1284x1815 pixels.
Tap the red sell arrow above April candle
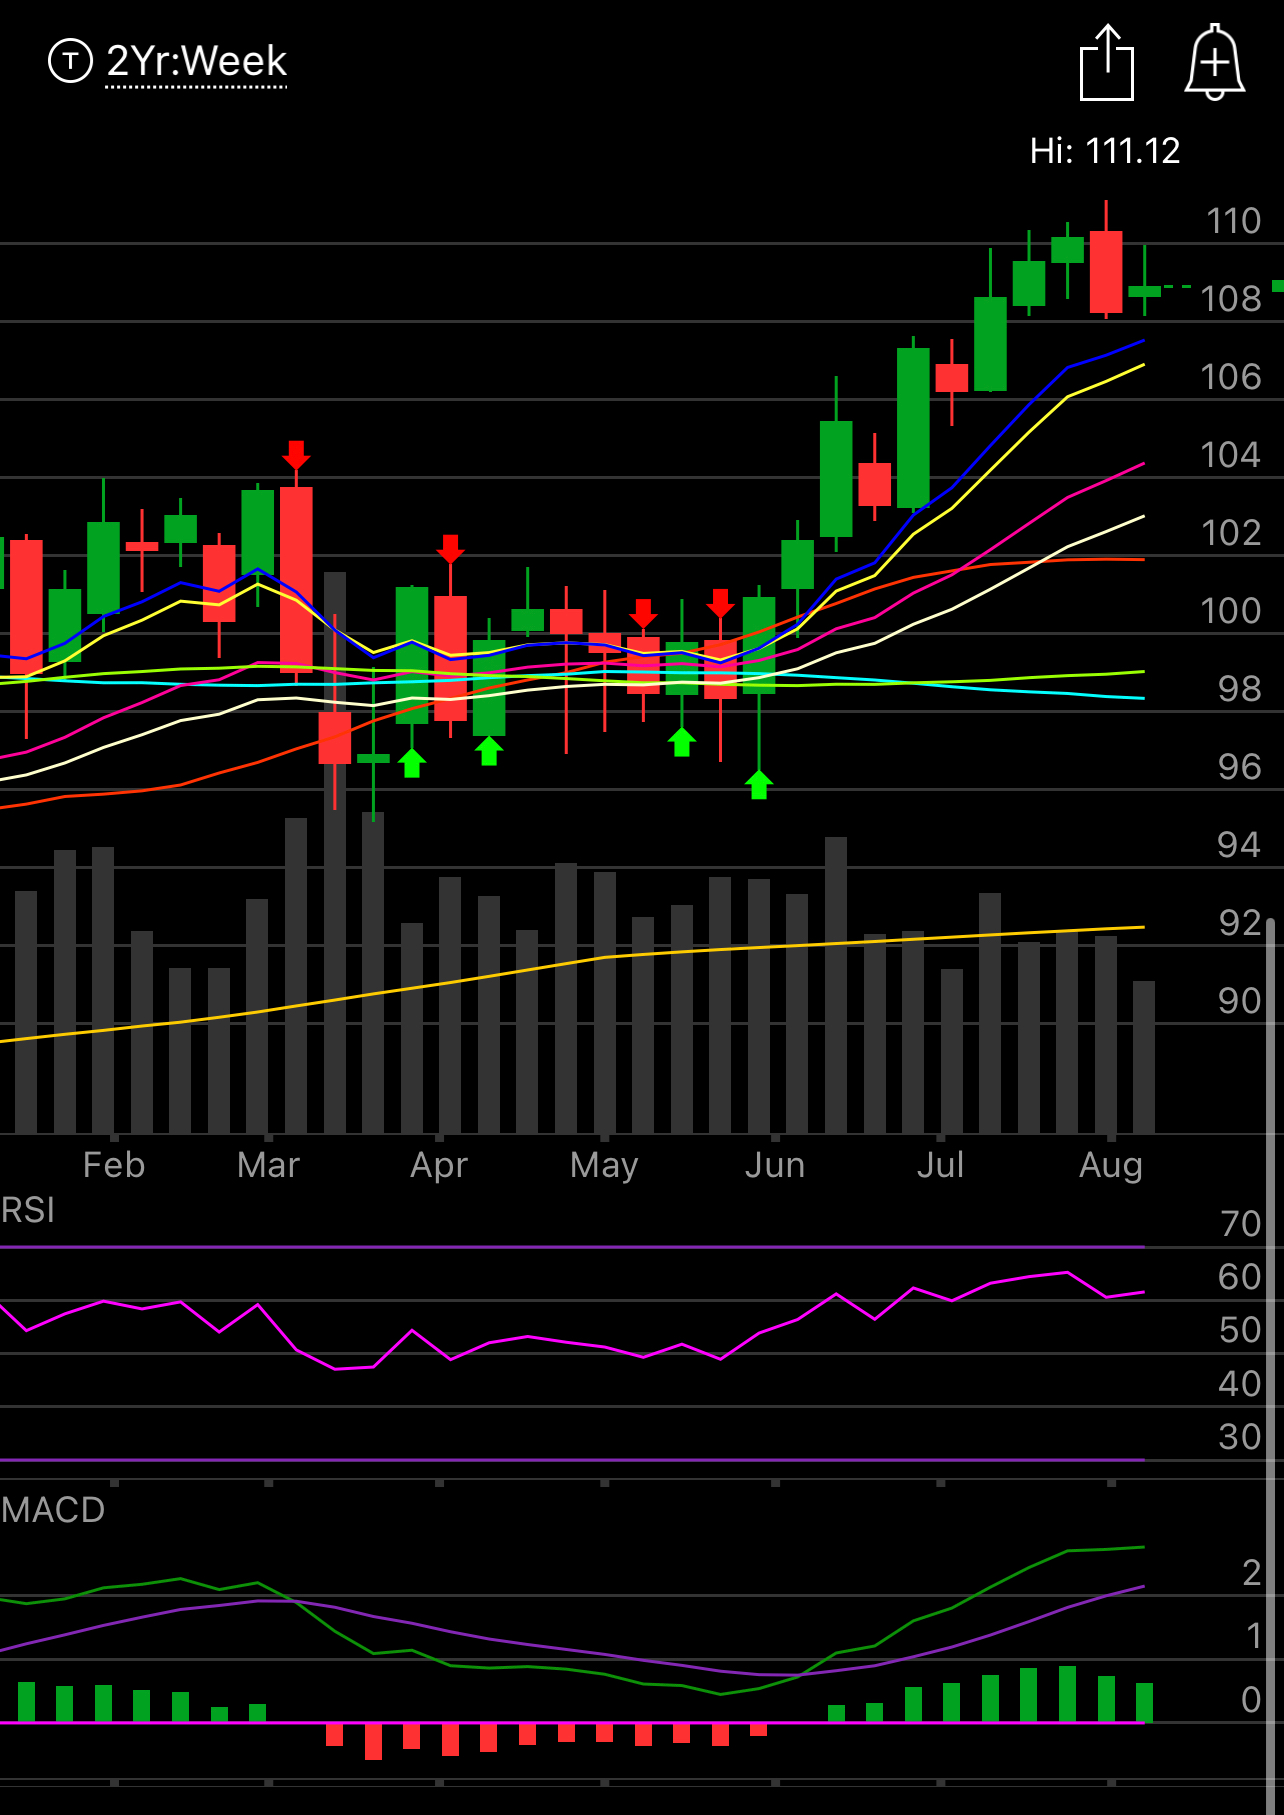click(450, 549)
